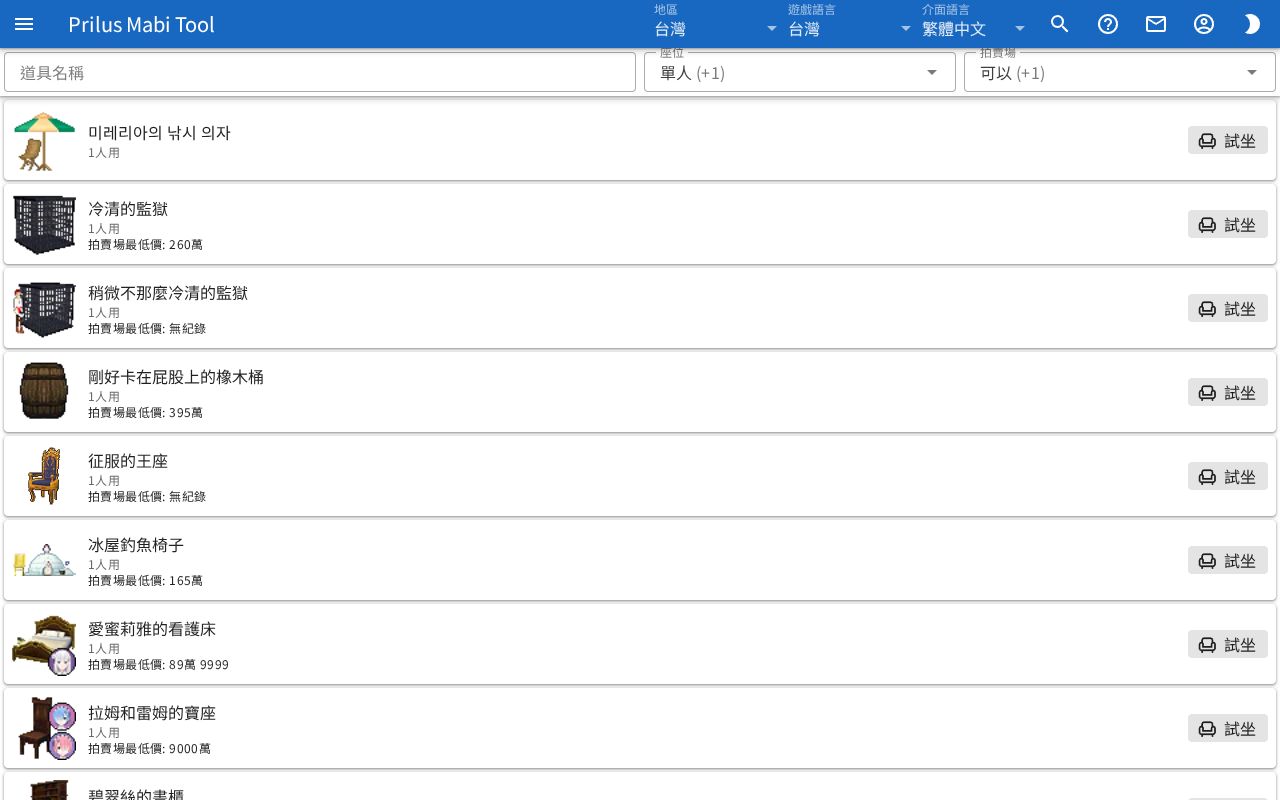Click 試坐 for 冷清的監獄

[1228, 224]
